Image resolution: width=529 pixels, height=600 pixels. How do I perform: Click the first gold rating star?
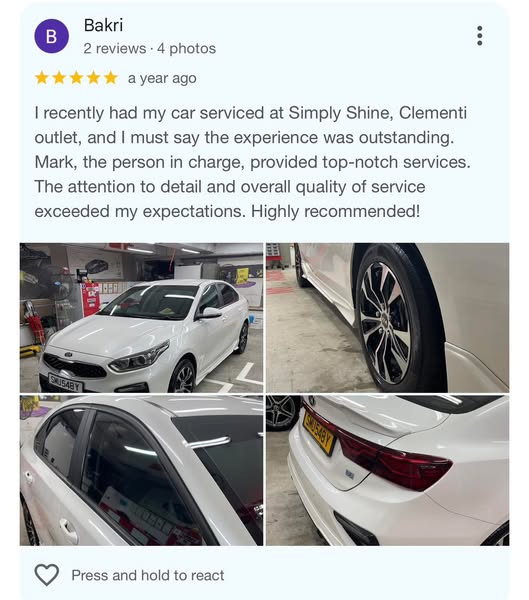(42, 78)
